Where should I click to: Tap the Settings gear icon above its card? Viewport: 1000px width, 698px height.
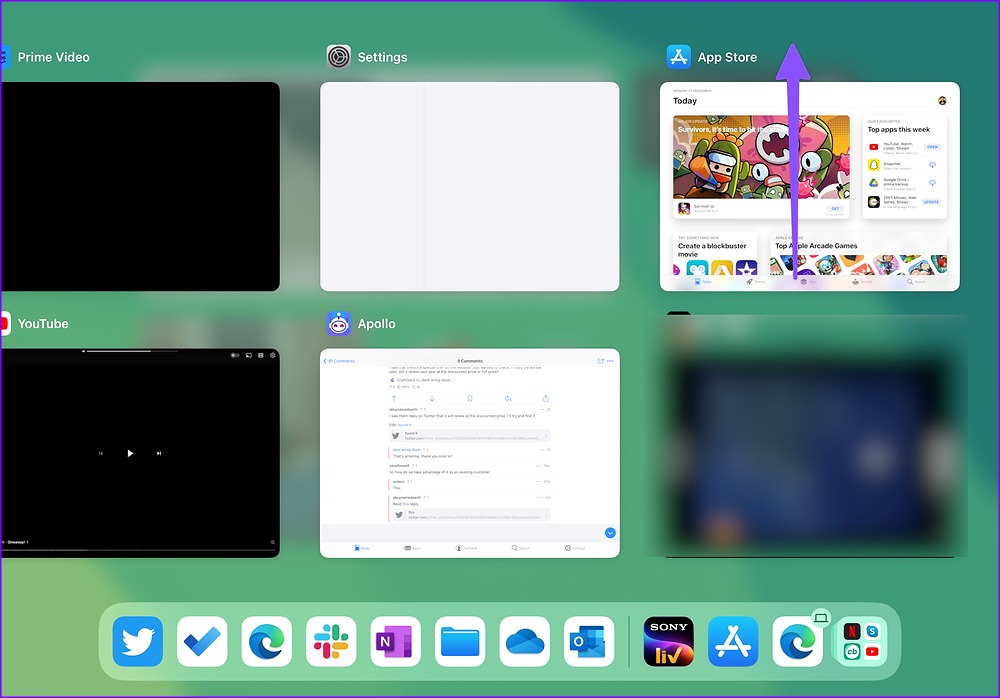coord(339,57)
